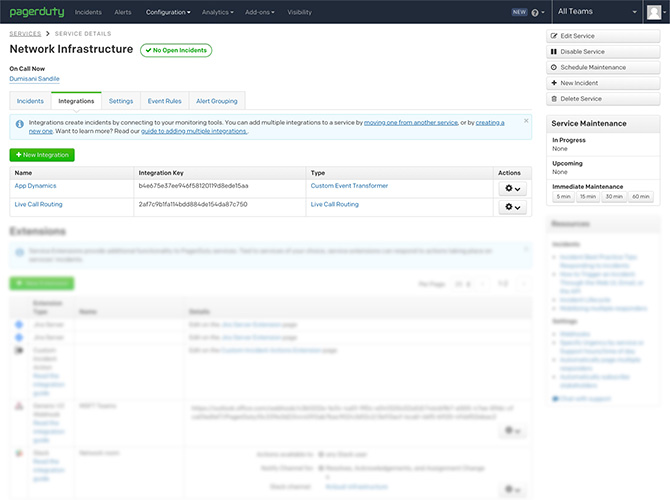The height and width of the screenshot is (500, 670).
Task: Click the New Incident button
Action: (603, 83)
